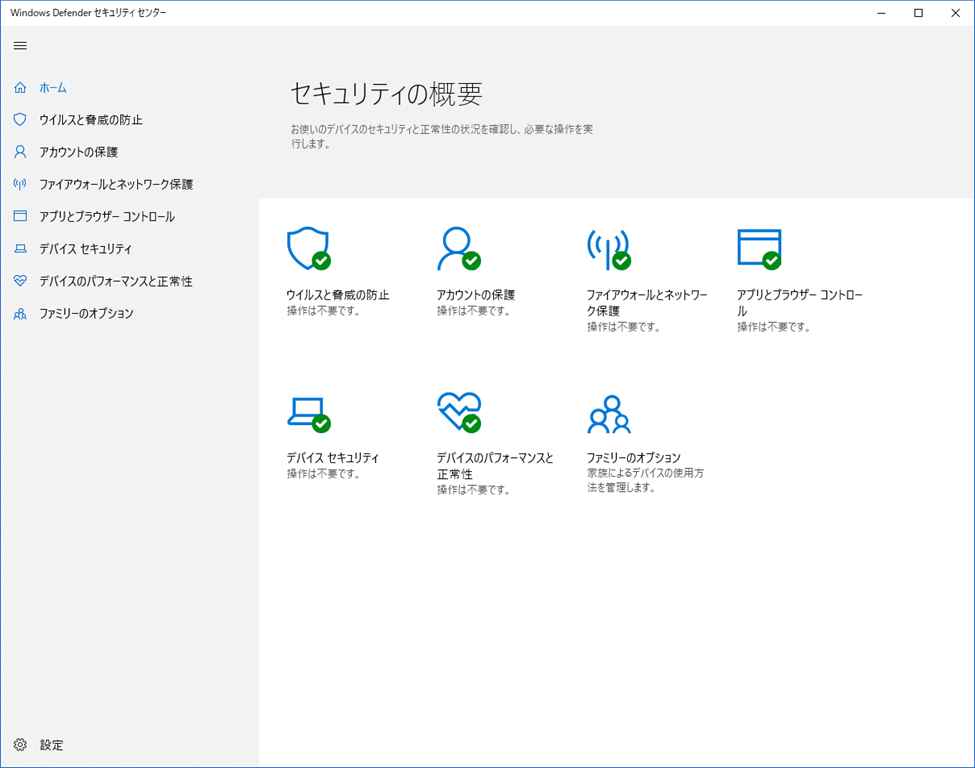Click the heart icon for device health in sidebar

point(20,281)
